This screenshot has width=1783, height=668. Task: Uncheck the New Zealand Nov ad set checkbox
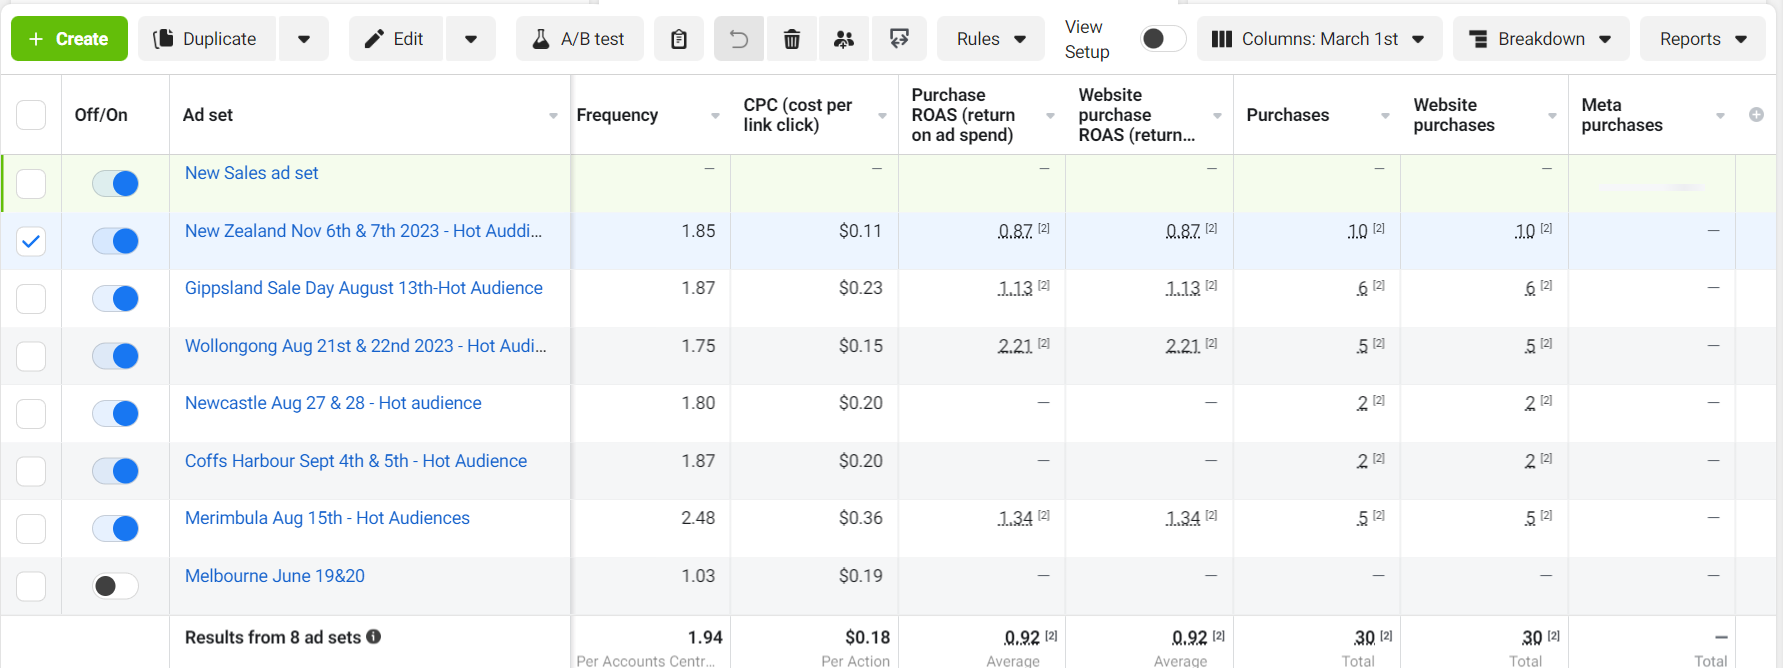tap(31, 241)
